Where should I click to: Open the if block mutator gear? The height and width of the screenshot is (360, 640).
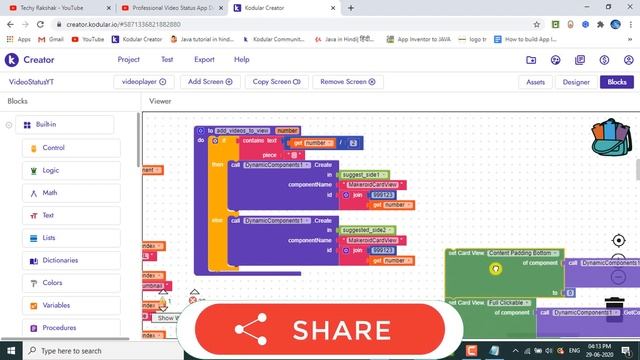pyautogui.click(x=215, y=141)
